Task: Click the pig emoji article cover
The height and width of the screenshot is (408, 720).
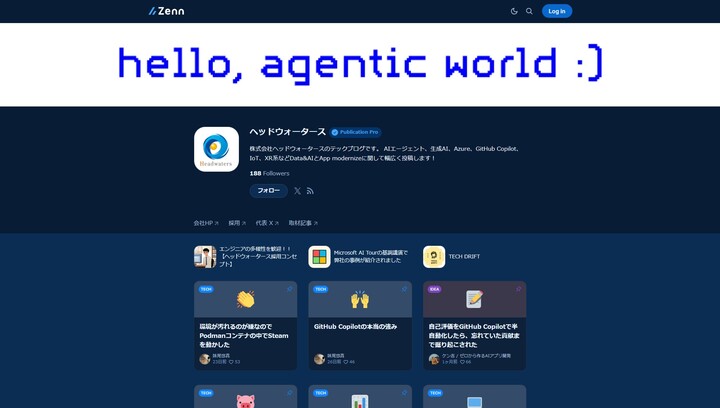Action: [x=245, y=397]
